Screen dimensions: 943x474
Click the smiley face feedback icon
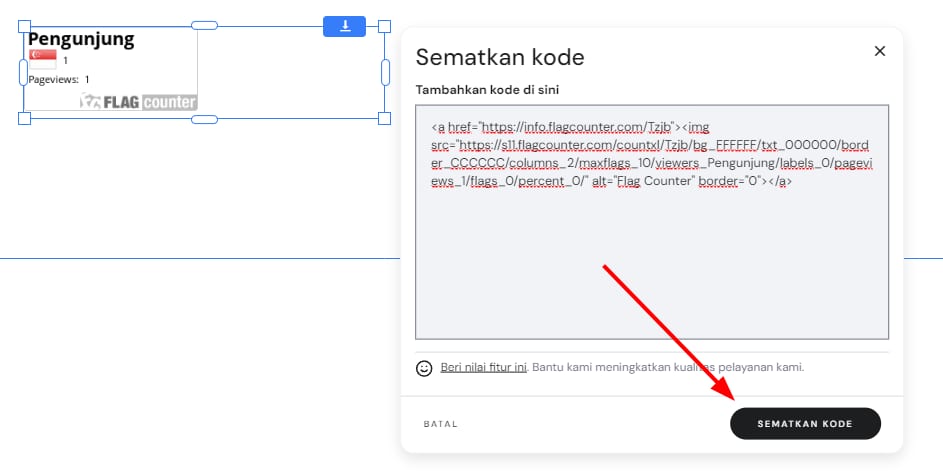(424, 368)
